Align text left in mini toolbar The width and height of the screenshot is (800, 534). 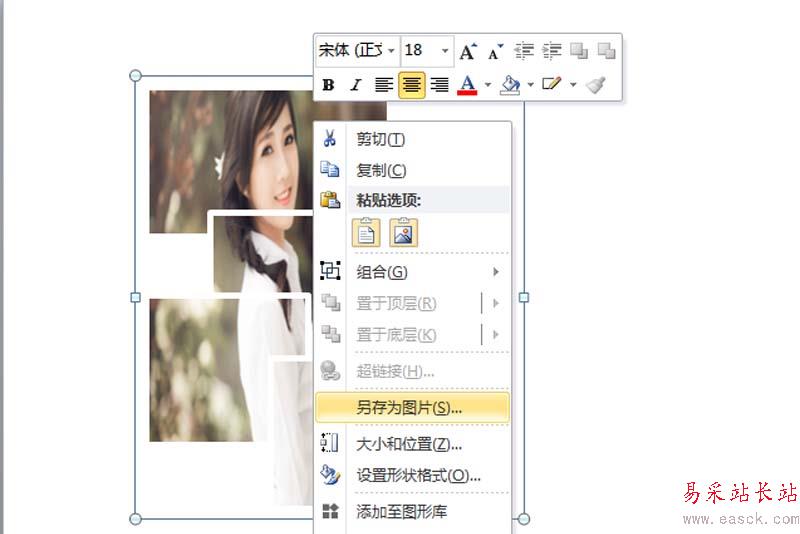384,85
